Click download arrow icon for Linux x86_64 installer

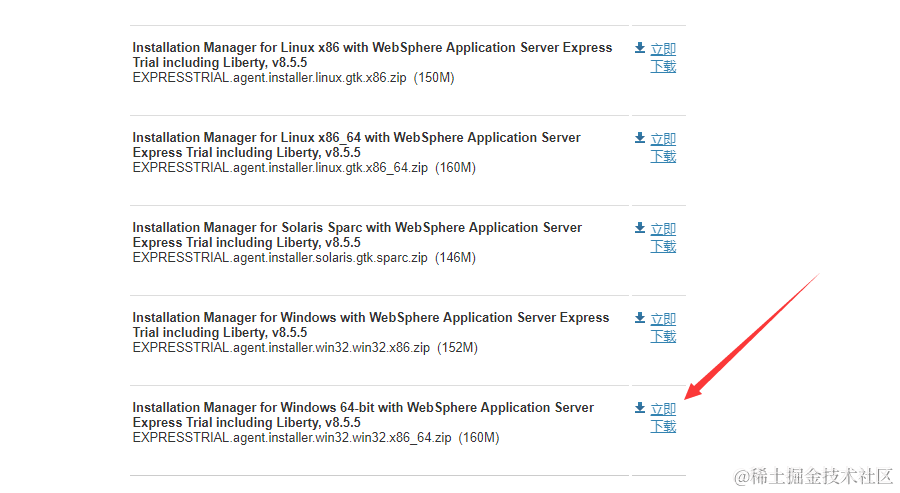[x=640, y=138]
